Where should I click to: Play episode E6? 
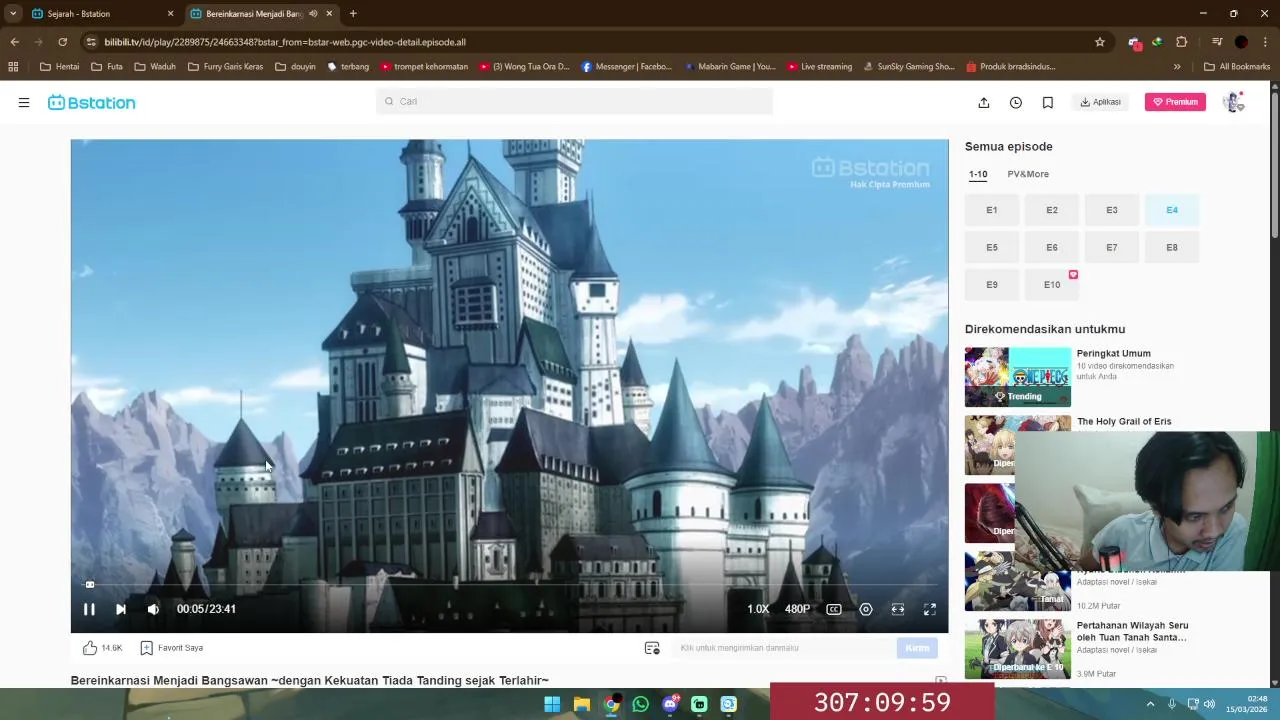pyautogui.click(x=1052, y=247)
